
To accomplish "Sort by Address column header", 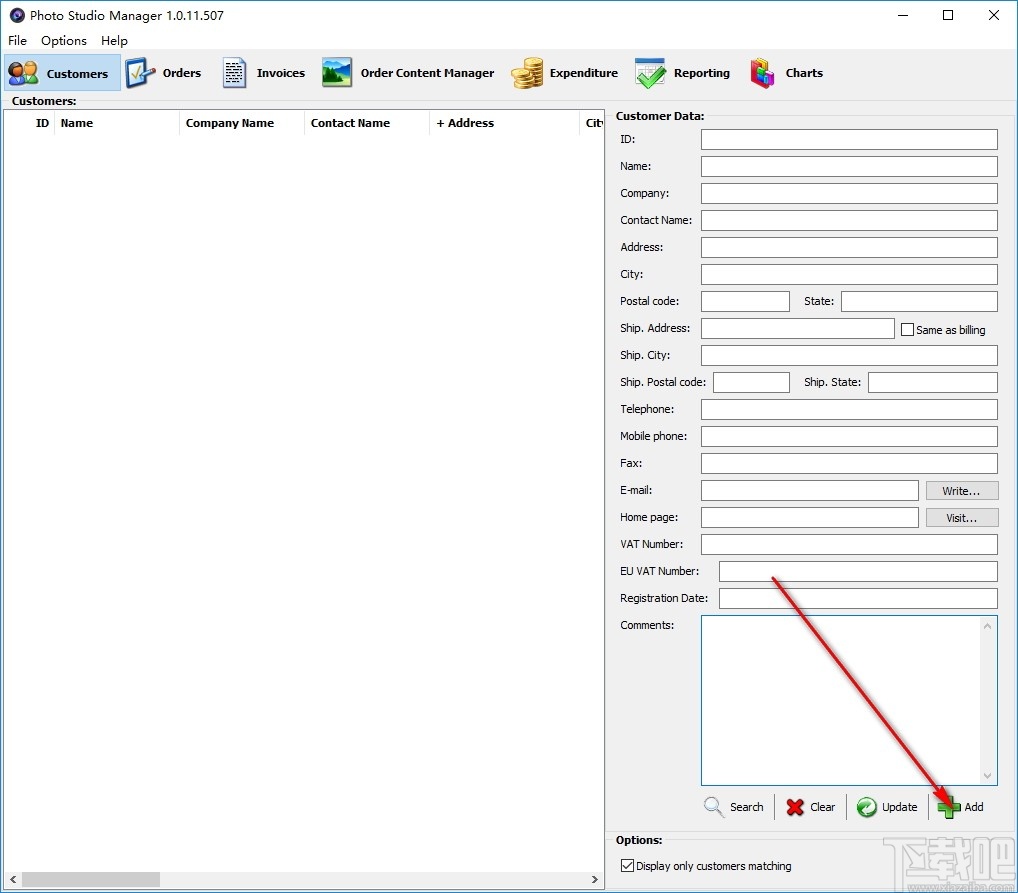I will coord(504,123).
